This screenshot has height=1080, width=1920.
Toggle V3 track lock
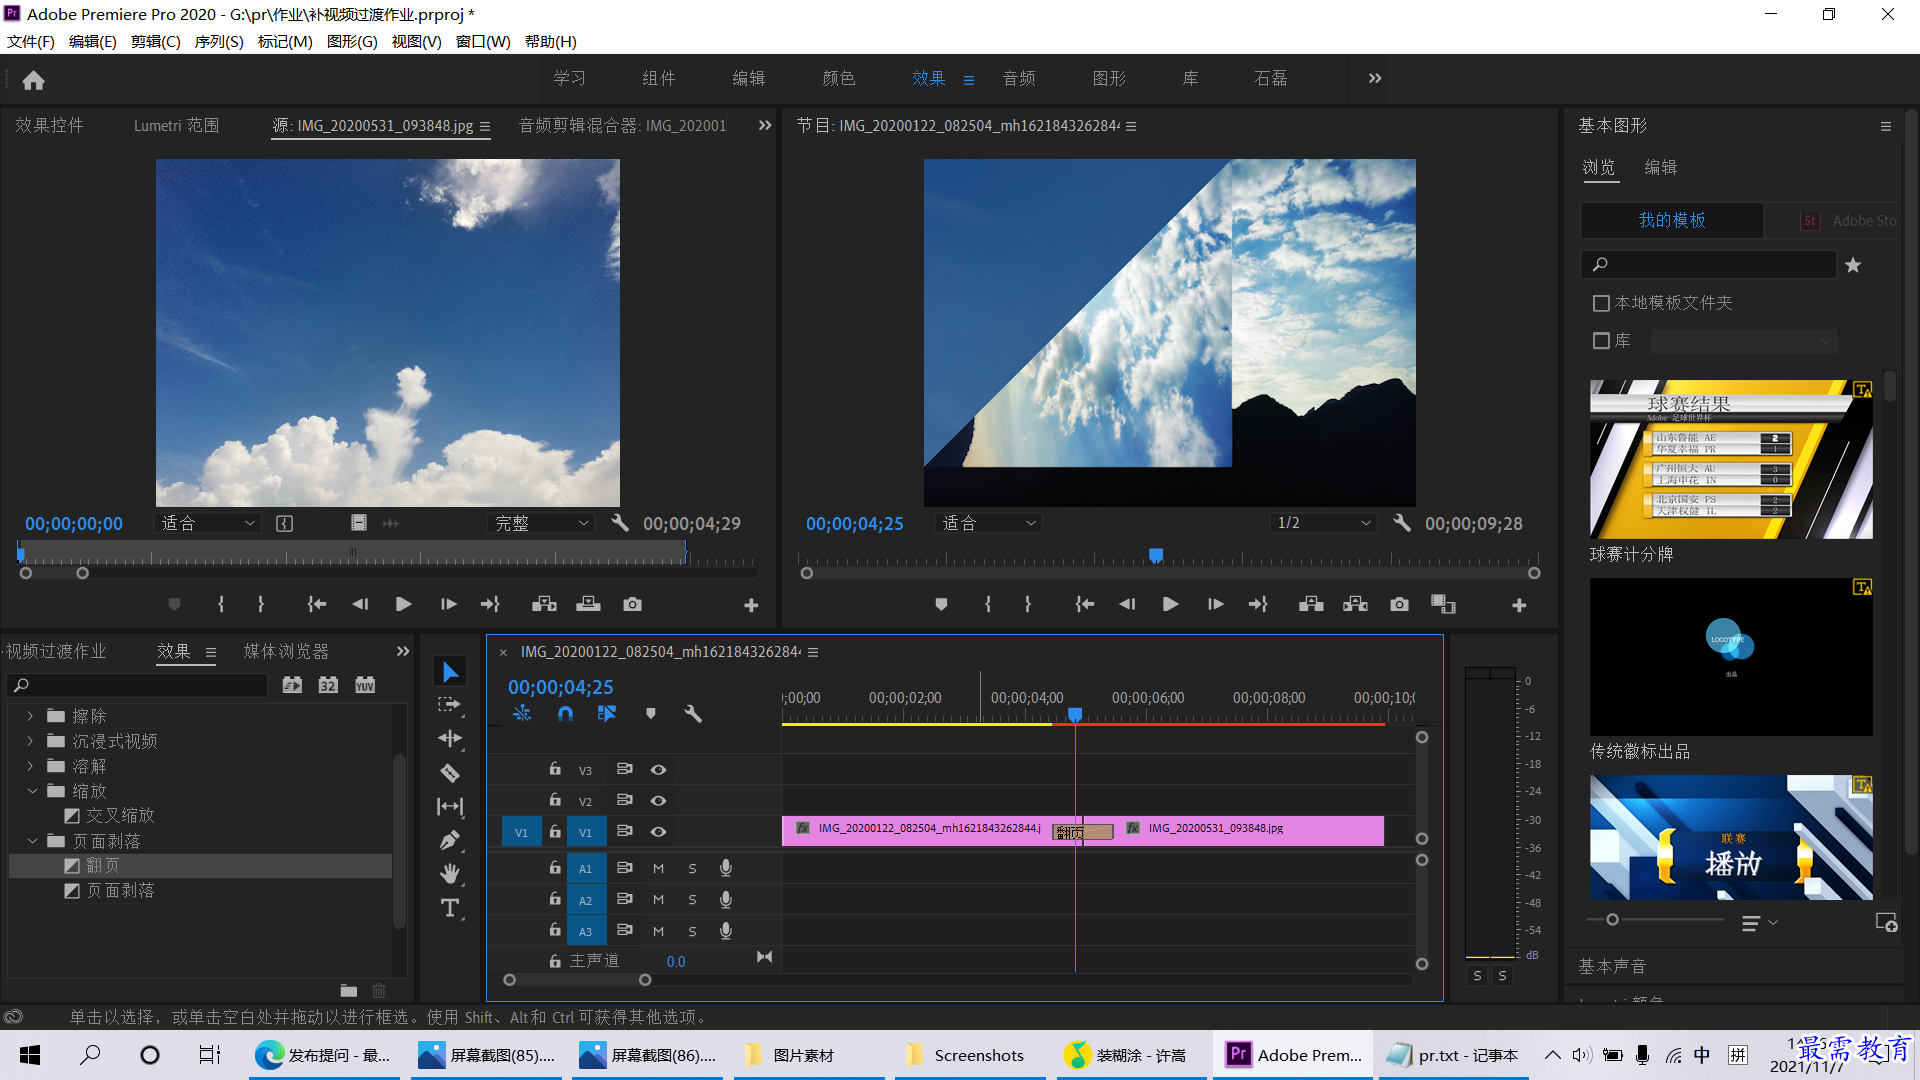[555, 768]
